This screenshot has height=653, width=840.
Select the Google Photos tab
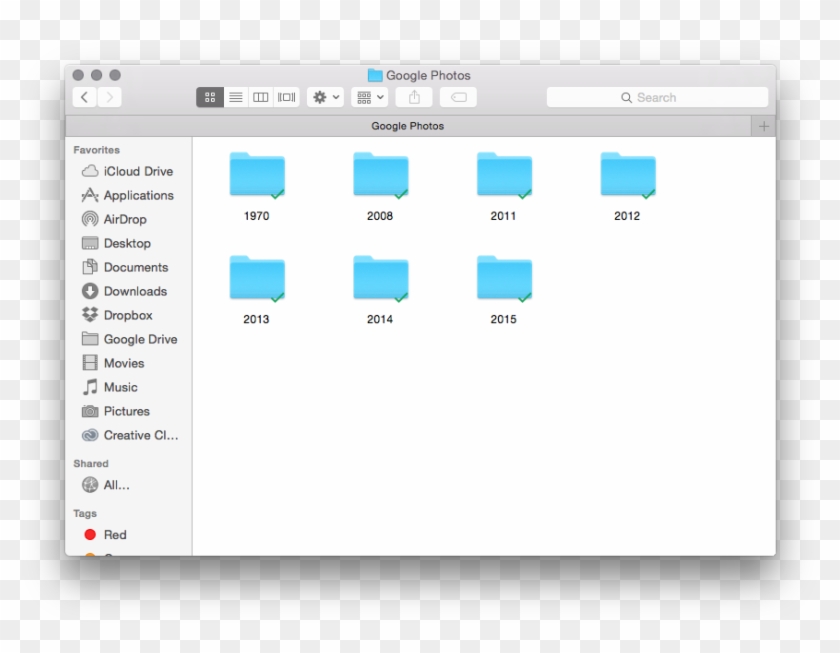[x=407, y=126]
